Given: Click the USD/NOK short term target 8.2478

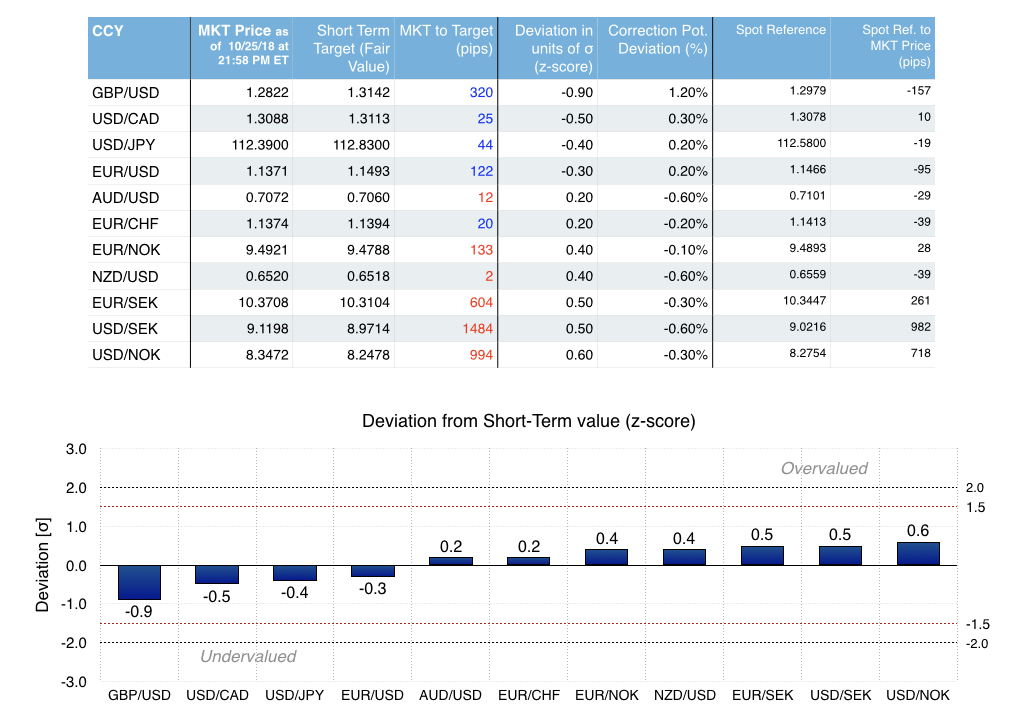Looking at the screenshot, I should click(368, 354).
